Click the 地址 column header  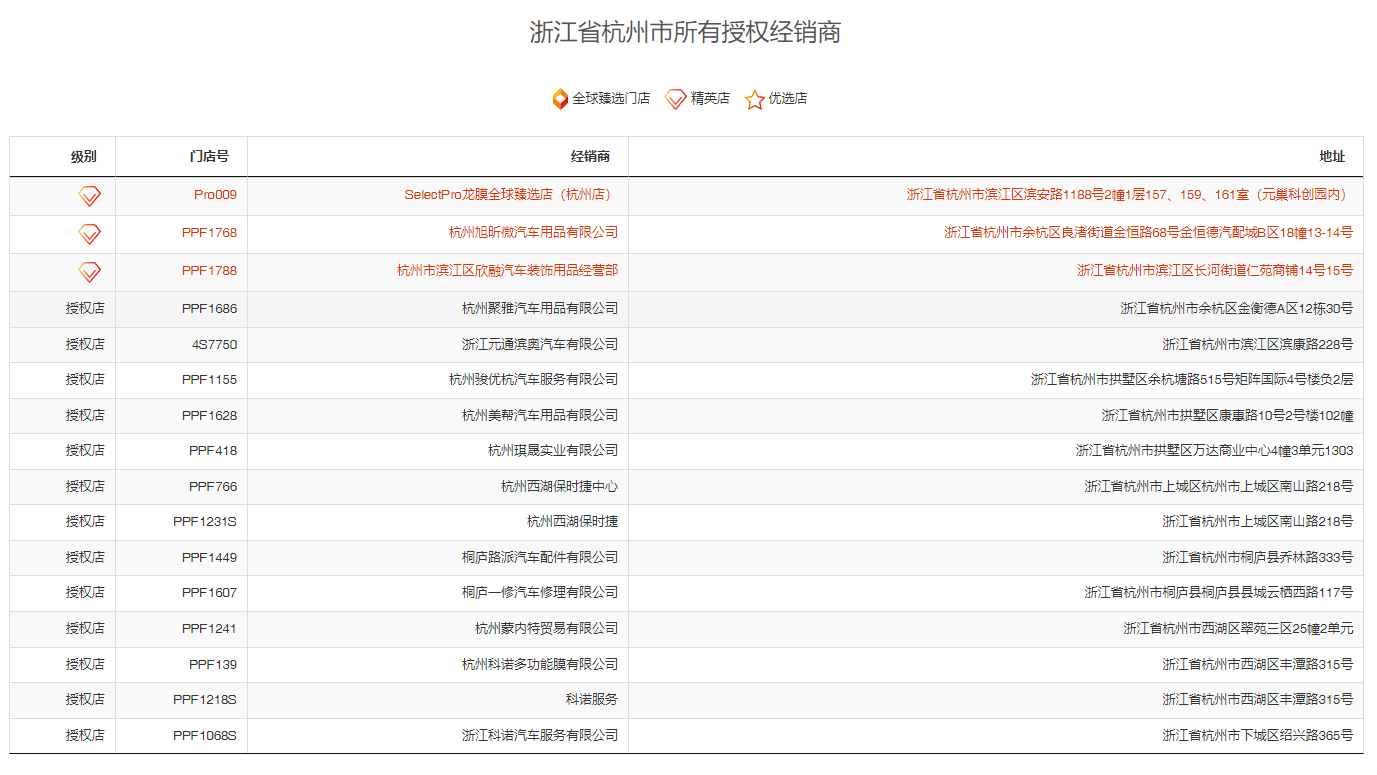1332,157
